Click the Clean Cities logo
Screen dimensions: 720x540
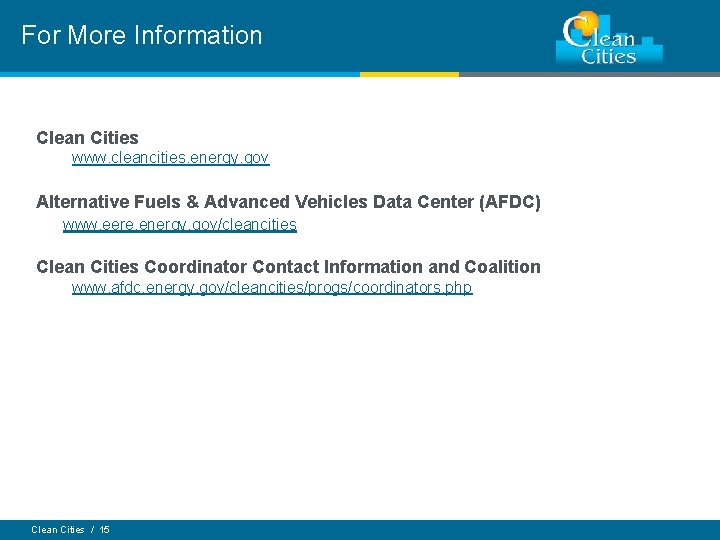[609, 38]
